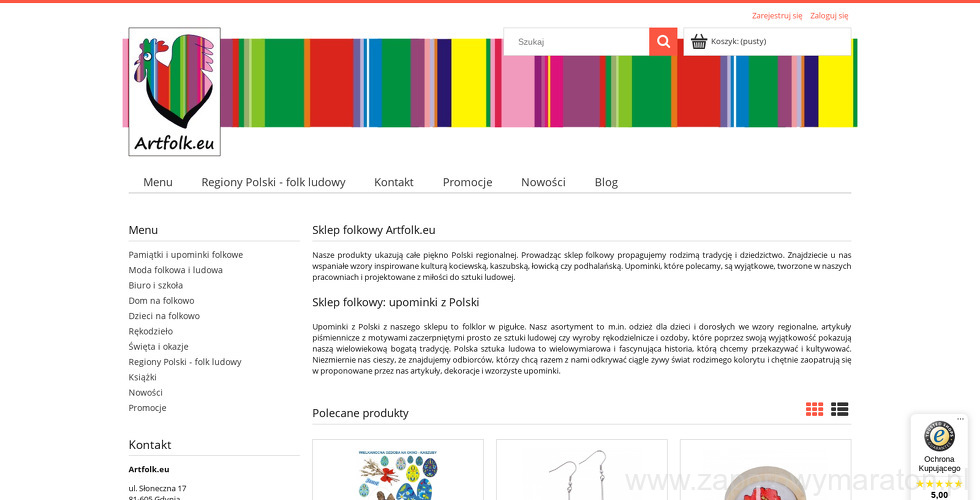The height and width of the screenshot is (500, 980).
Task: Open Moda folkowa i ludowa category
Action: tap(176, 270)
